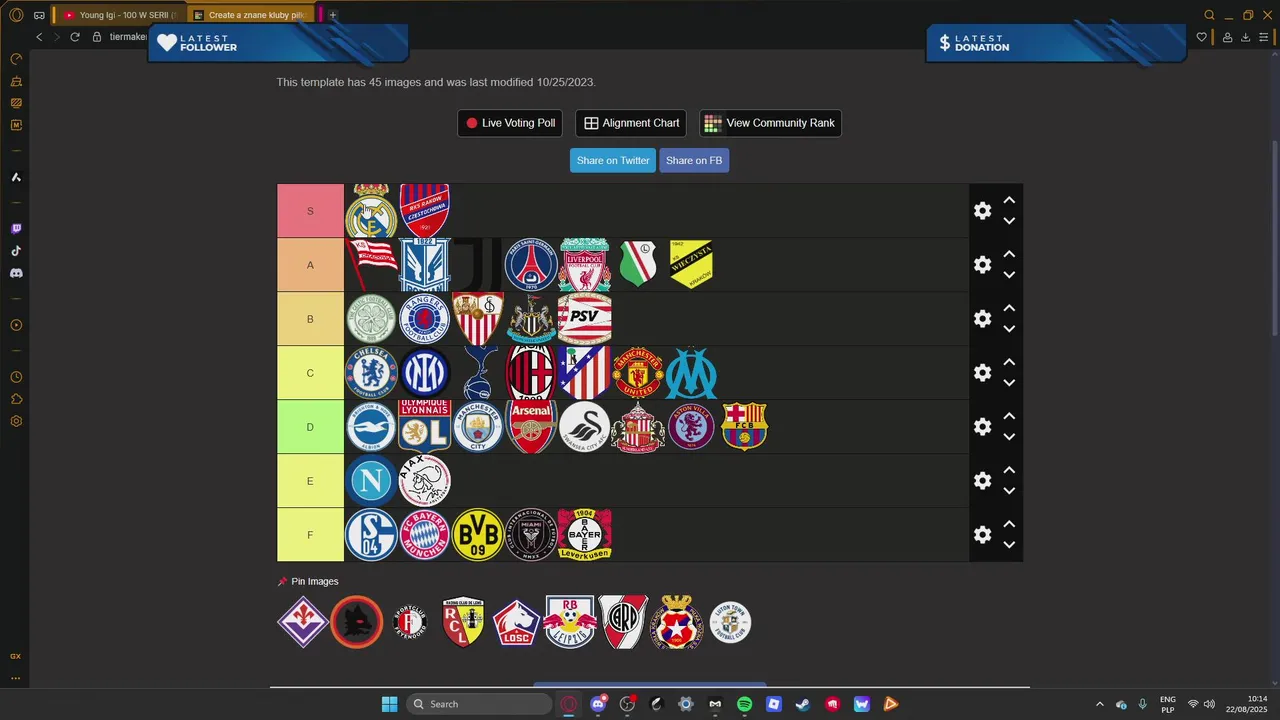
Task: Pick Luton Town crest from unranked images
Action: pyautogui.click(x=730, y=622)
